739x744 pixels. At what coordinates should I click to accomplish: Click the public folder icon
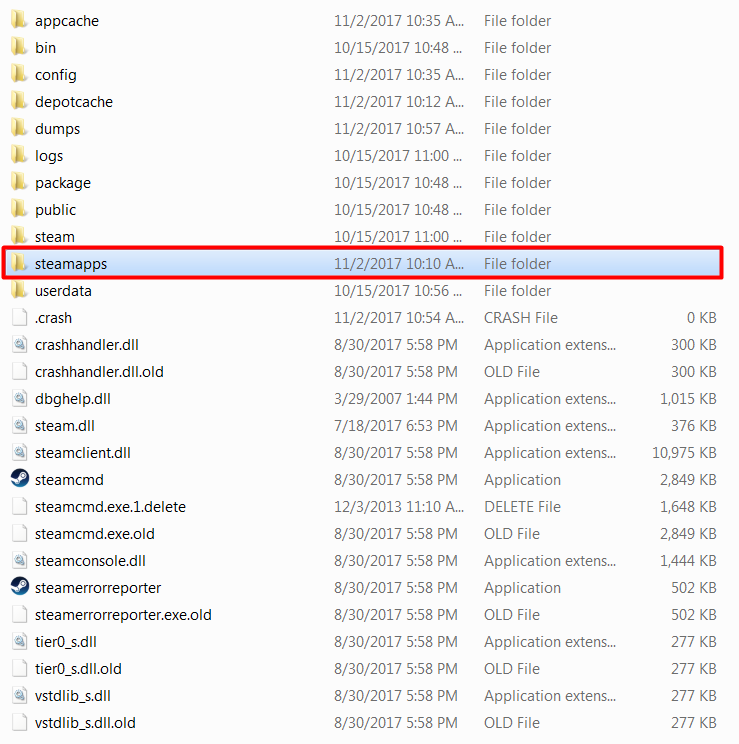click(x=19, y=209)
